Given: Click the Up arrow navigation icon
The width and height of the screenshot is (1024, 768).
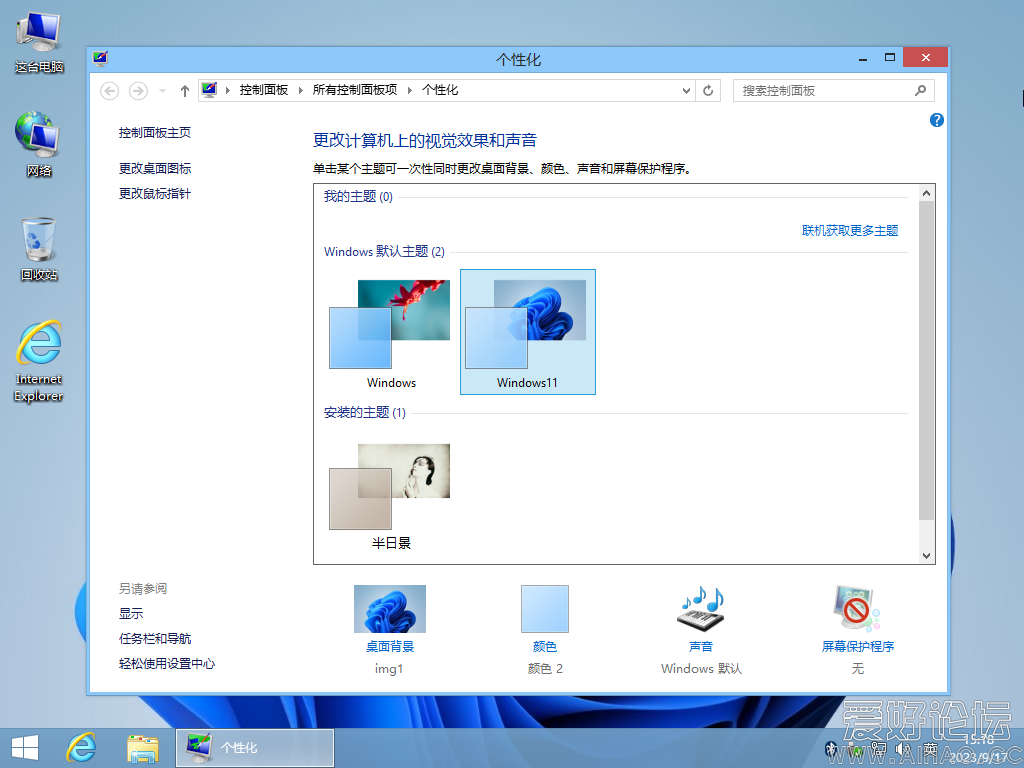Looking at the screenshot, I should (x=185, y=90).
